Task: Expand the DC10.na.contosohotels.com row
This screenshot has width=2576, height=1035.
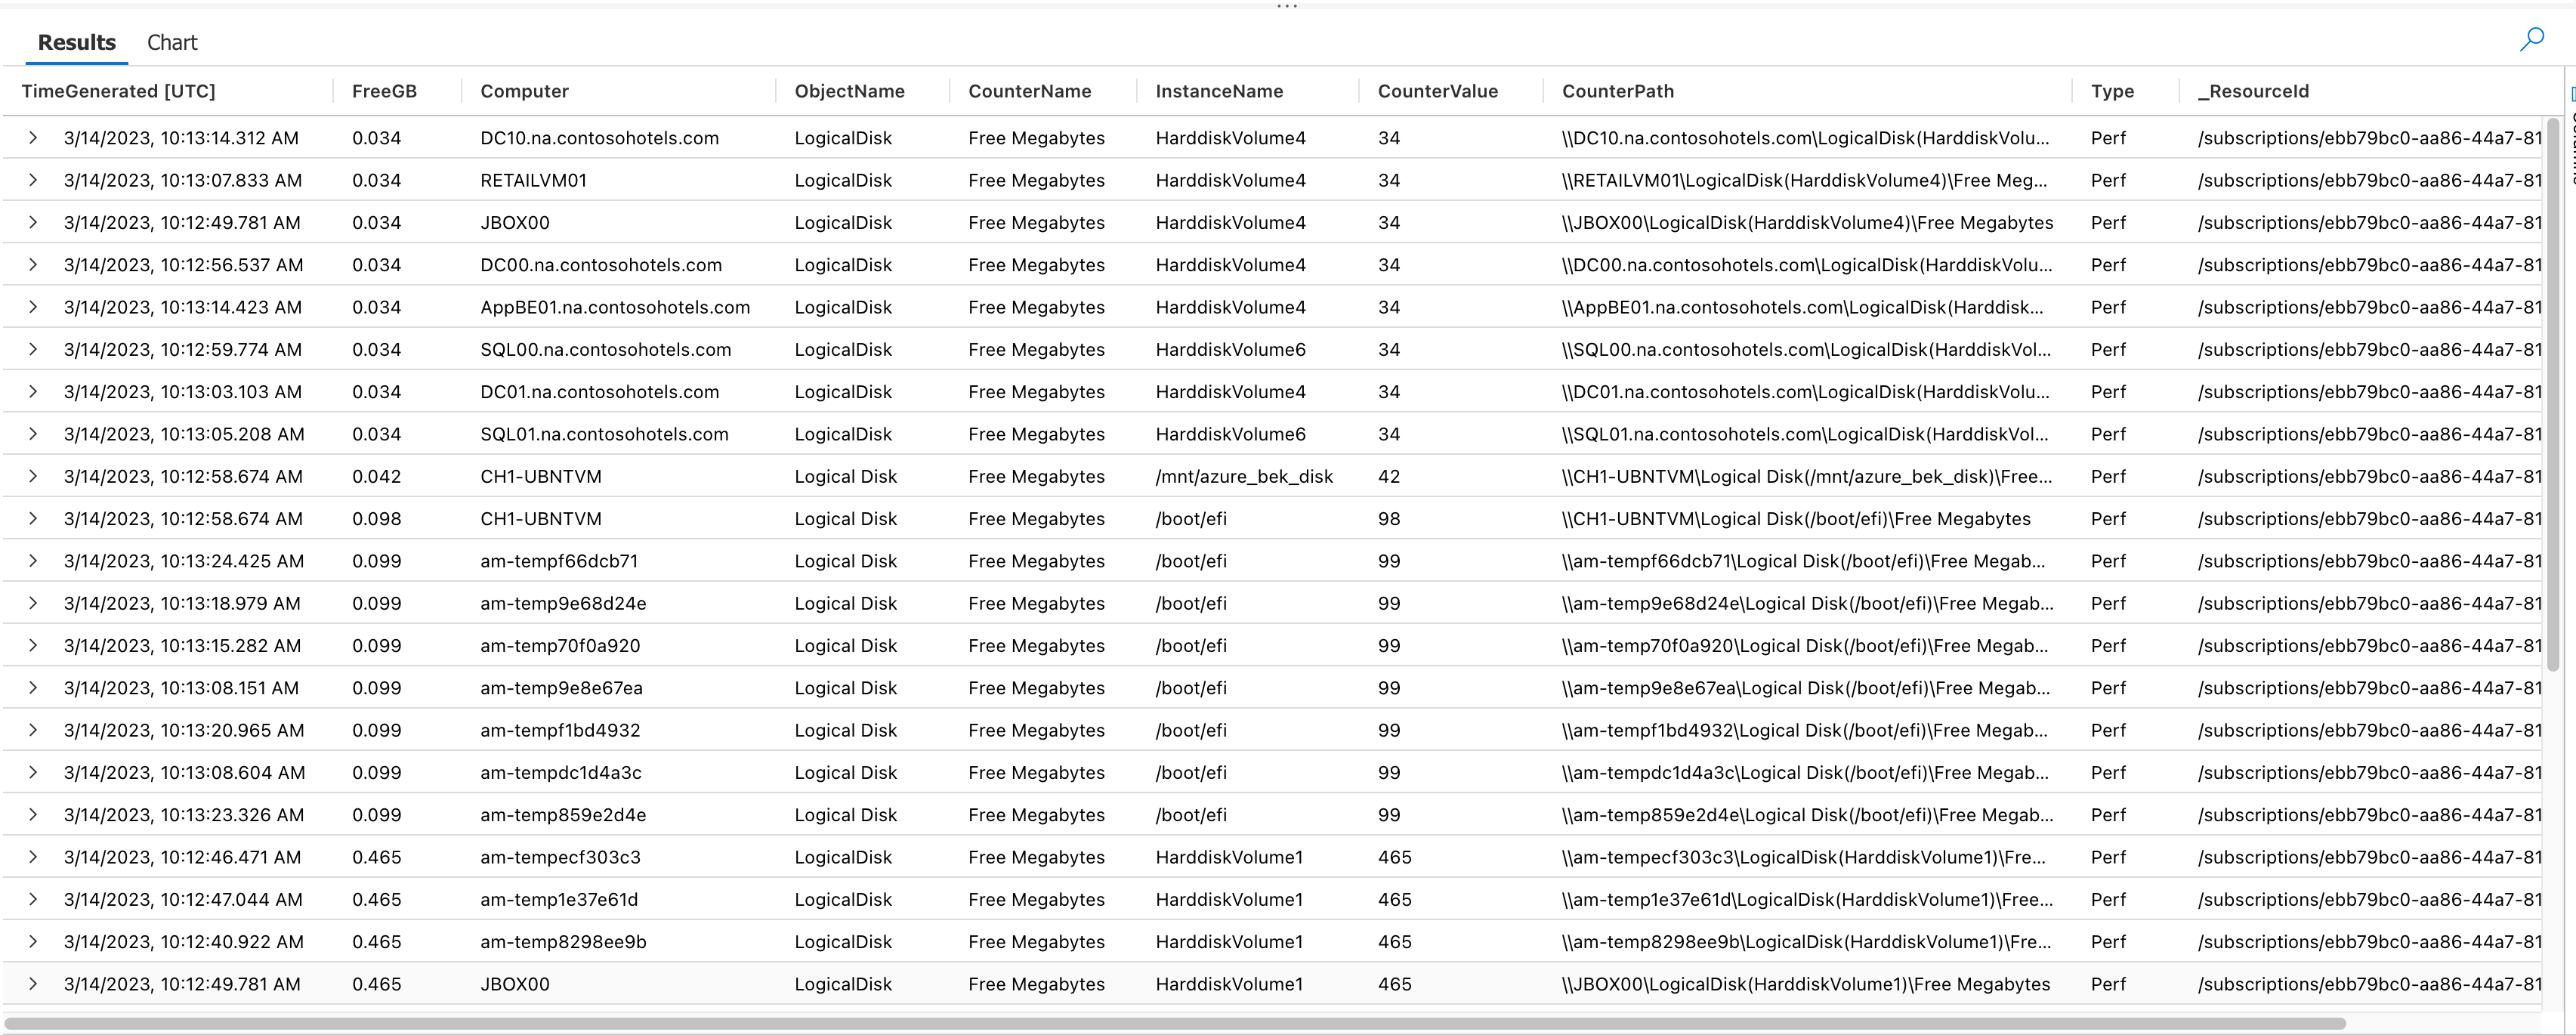Action: click(33, 138)
